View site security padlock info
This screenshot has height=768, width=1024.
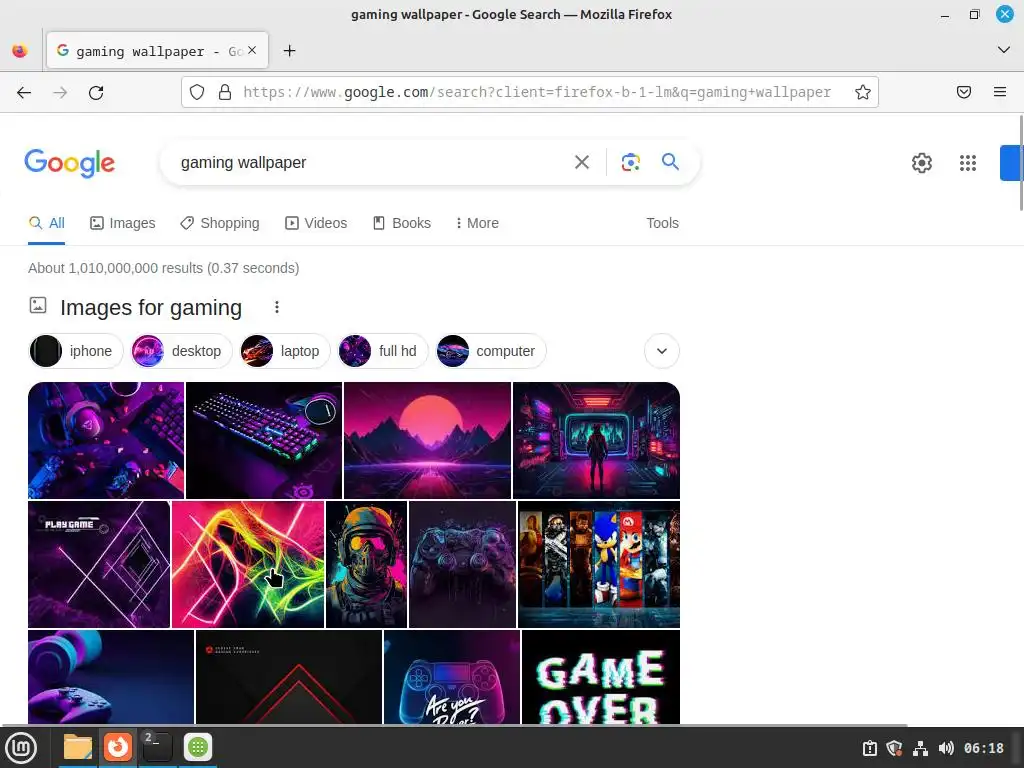click(x=225, y=92)
